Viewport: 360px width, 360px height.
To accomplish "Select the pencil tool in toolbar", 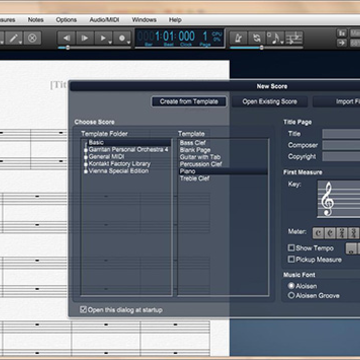I will [14, 38].
